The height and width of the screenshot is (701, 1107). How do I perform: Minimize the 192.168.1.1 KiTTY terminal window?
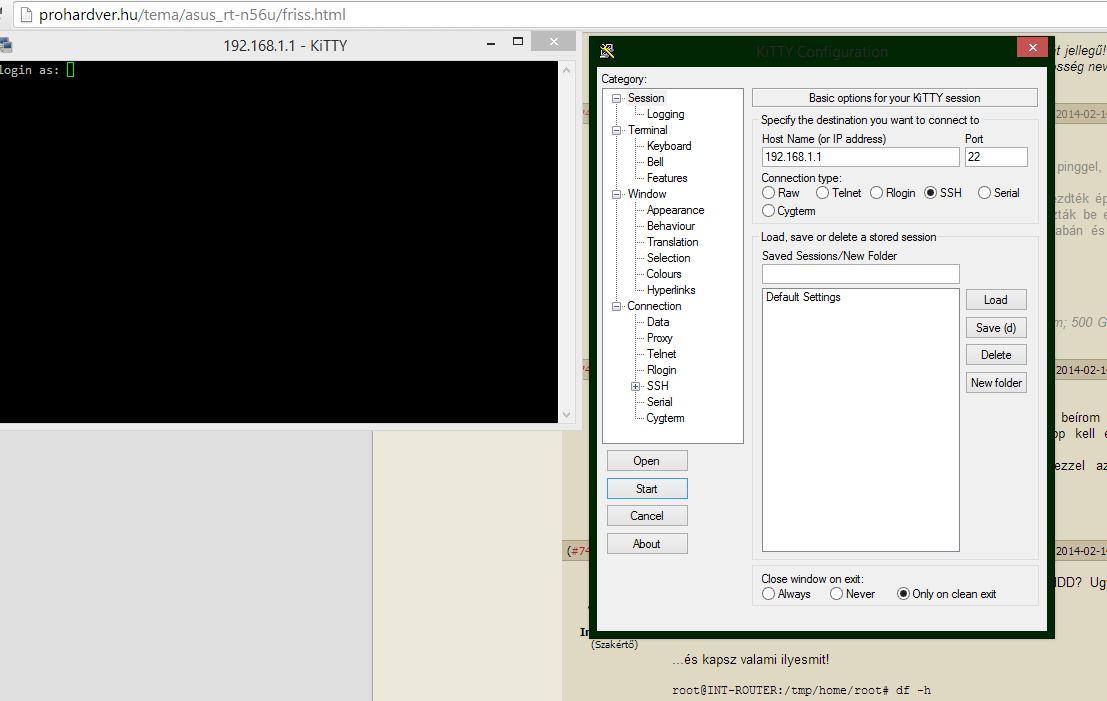(x=491, y=44)
